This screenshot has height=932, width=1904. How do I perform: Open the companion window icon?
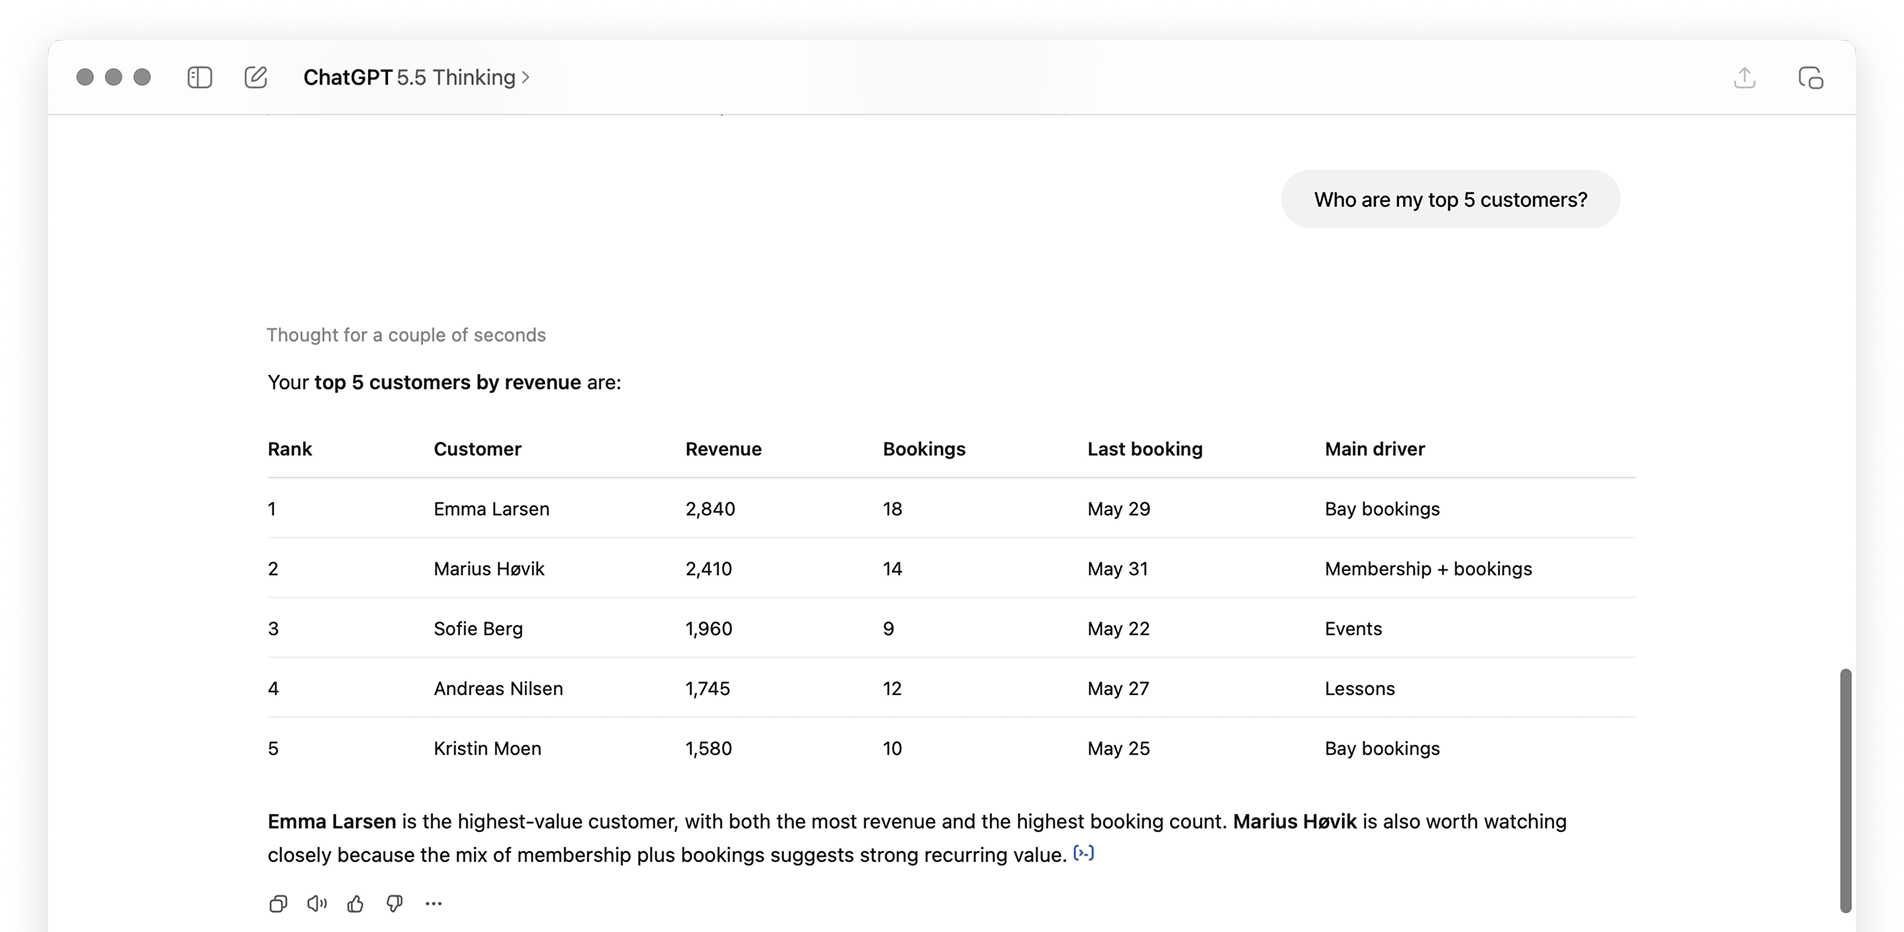(1811, 77)
